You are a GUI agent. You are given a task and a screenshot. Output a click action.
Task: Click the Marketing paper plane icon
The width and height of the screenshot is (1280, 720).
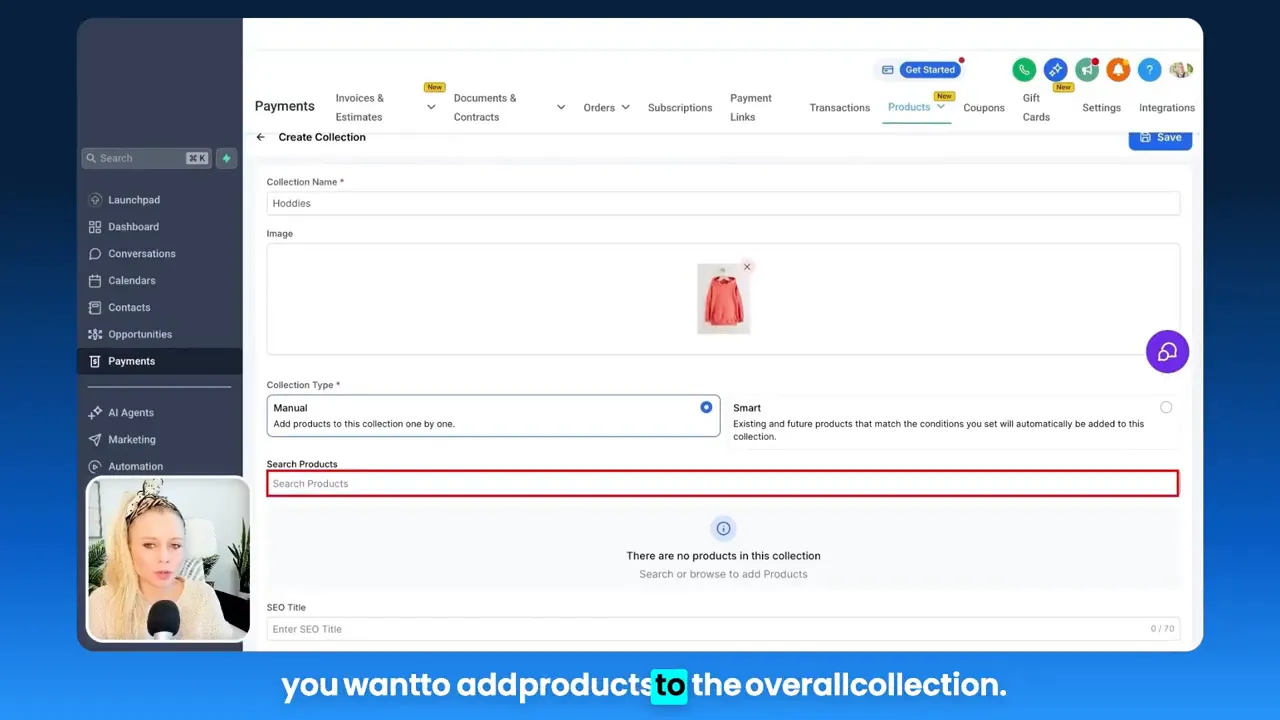point(95,440)
